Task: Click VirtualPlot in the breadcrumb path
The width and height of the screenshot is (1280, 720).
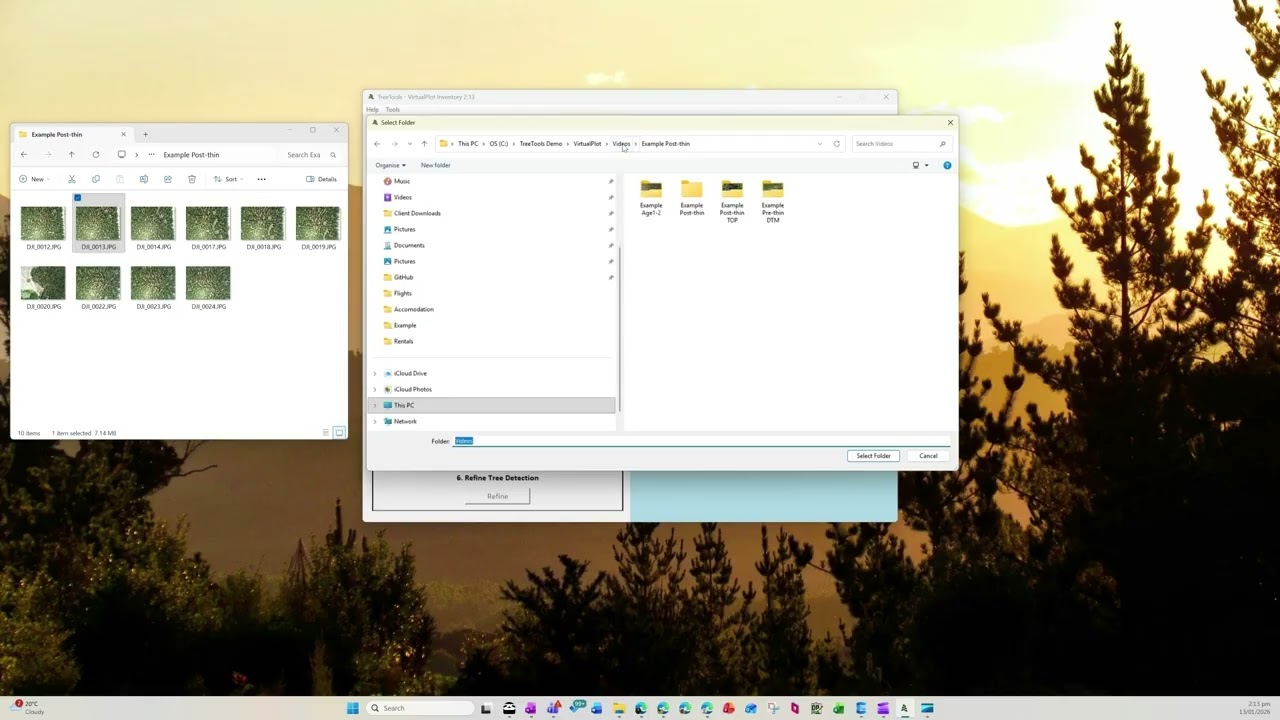Action: coord(587,144)
